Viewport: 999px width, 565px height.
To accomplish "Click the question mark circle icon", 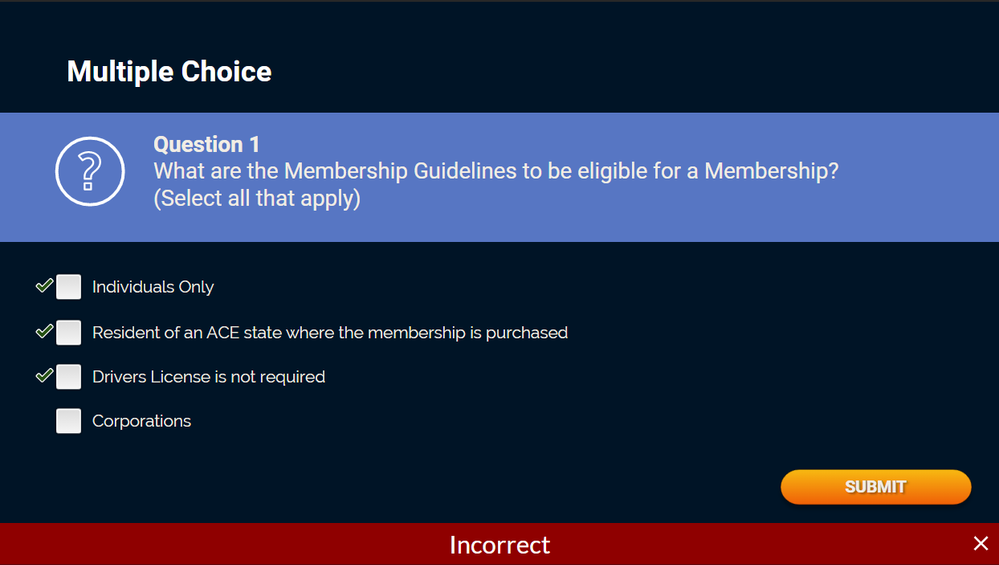I will pyautogui.click(x=89, y=171).
